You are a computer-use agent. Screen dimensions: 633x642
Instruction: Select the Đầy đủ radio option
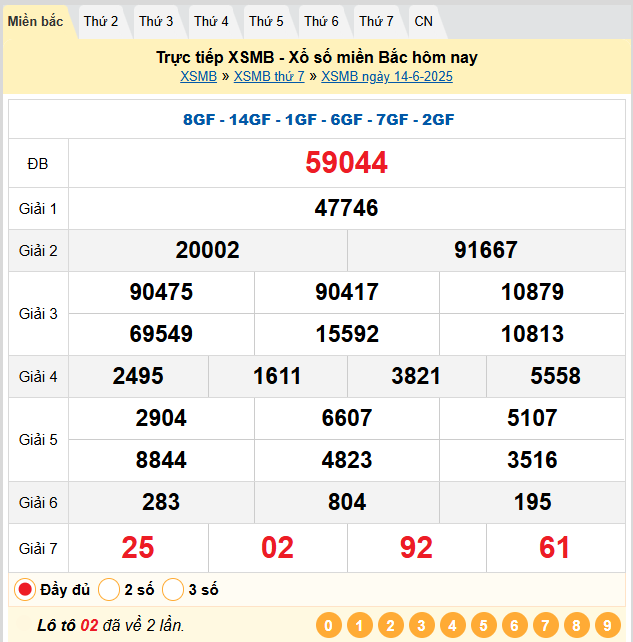[x=25, y=590]
